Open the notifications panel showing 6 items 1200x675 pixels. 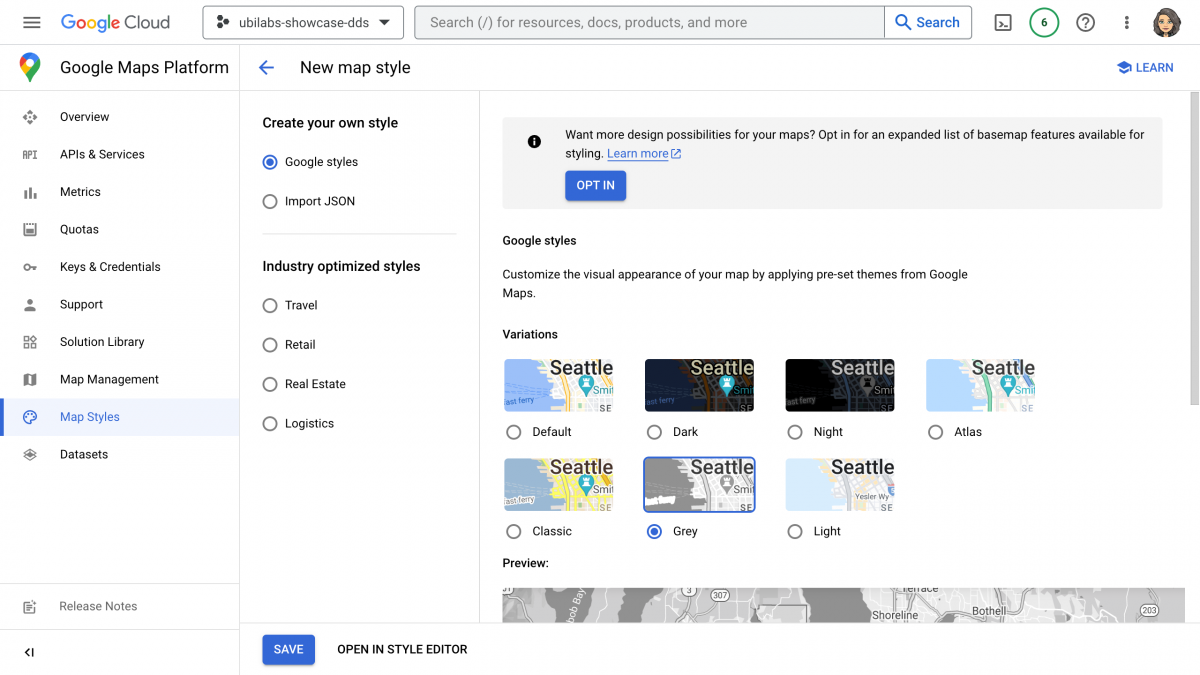[x=1044, y=22]
